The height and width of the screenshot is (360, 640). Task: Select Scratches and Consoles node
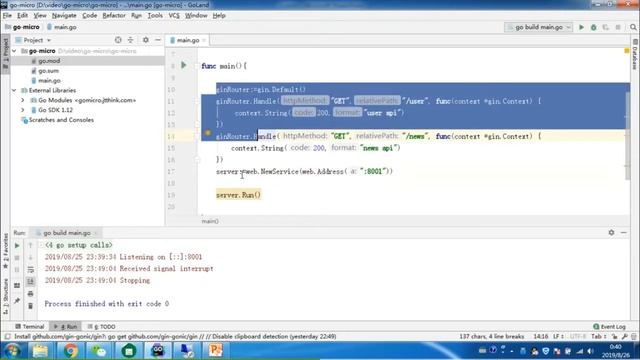(58, 120)
